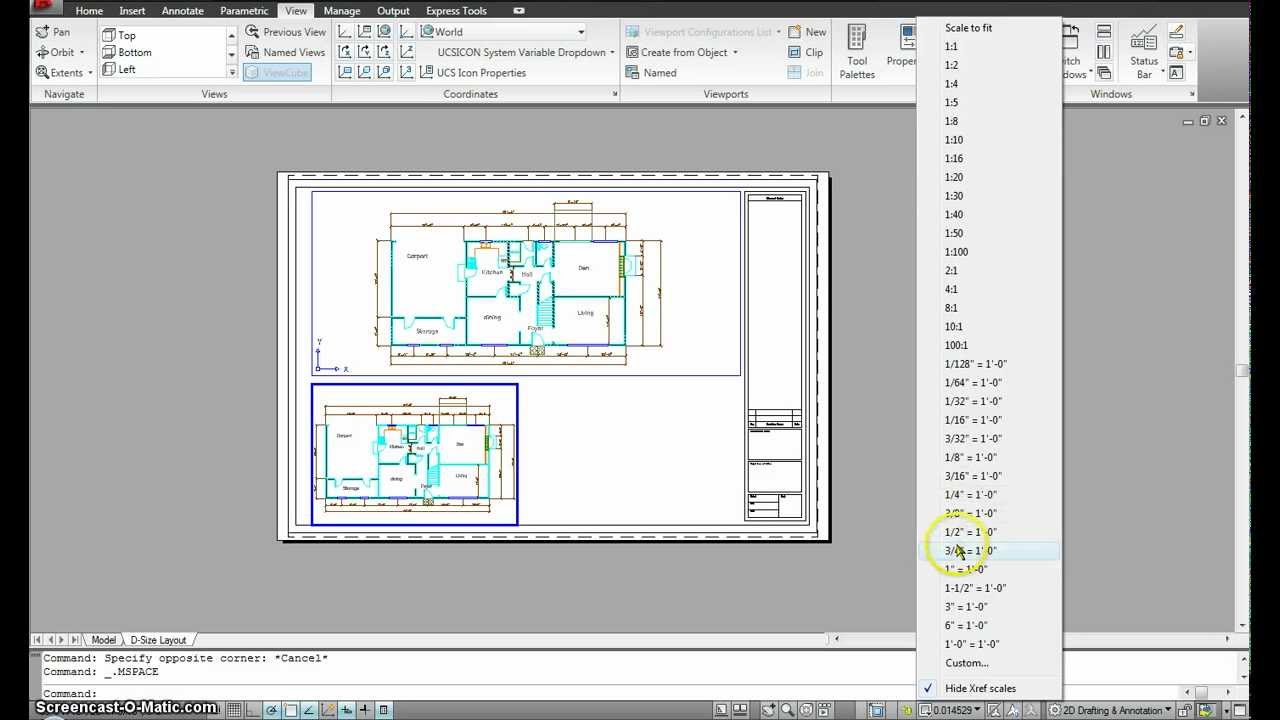Switch to the Home ribbon tab
Screen dimensions: 1280x720
[89, 11]
